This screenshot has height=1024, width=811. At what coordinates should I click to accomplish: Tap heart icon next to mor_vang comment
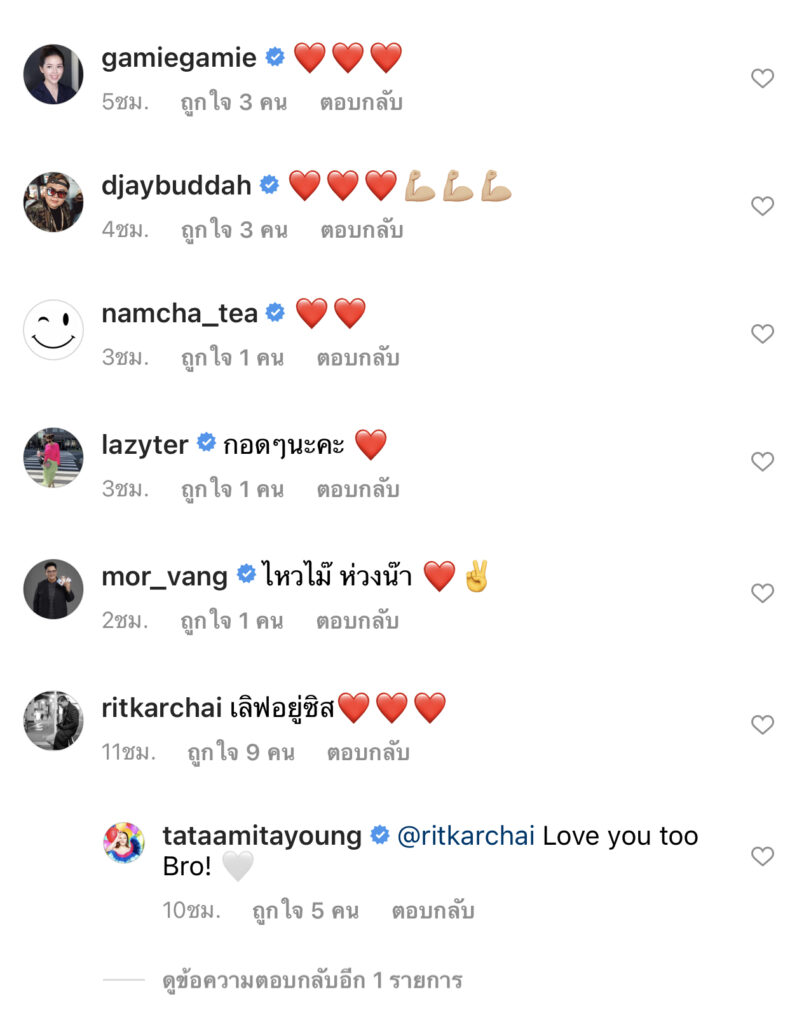click(762, 593)
